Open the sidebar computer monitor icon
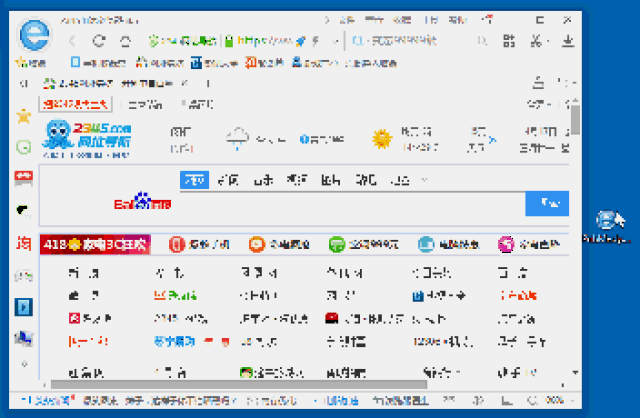 [24, 339]
